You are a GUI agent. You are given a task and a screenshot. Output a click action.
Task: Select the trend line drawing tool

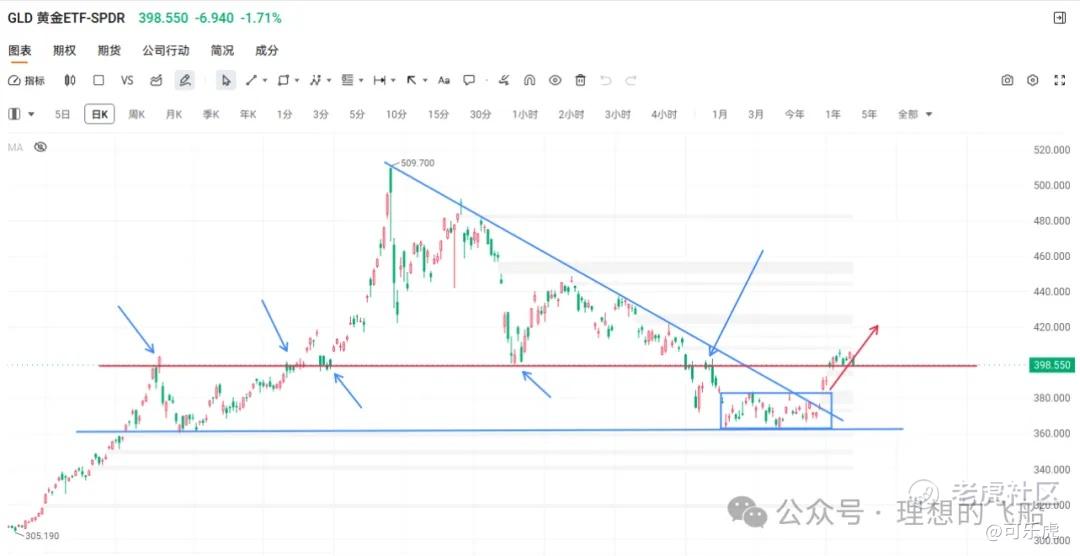(x=251, y=81)
